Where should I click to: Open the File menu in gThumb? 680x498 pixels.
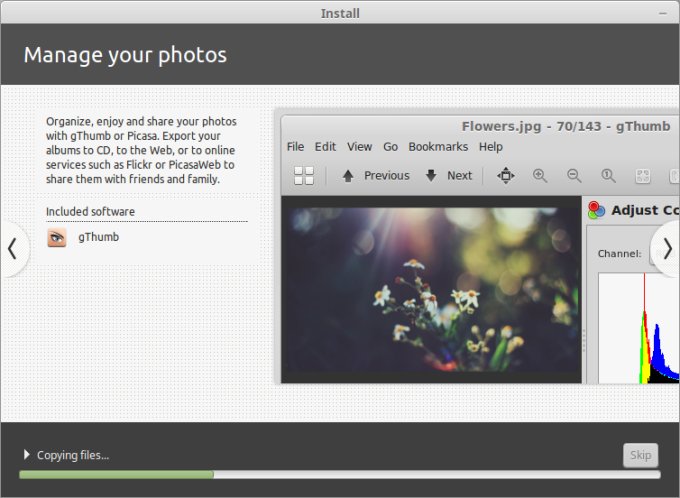(x=295, y=147)
